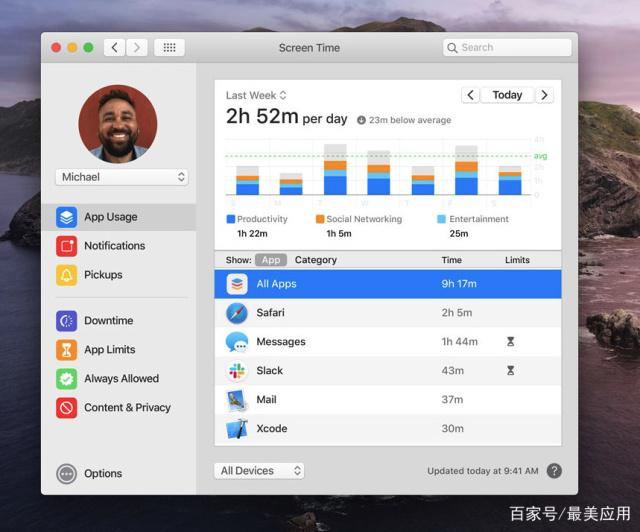Click the 2h 52m per day heading

(x=286, y=117)
